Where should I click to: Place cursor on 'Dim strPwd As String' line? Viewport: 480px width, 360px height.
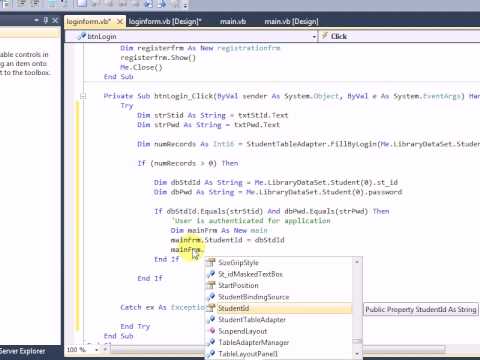pyautogui.click(x=208, y=125)
